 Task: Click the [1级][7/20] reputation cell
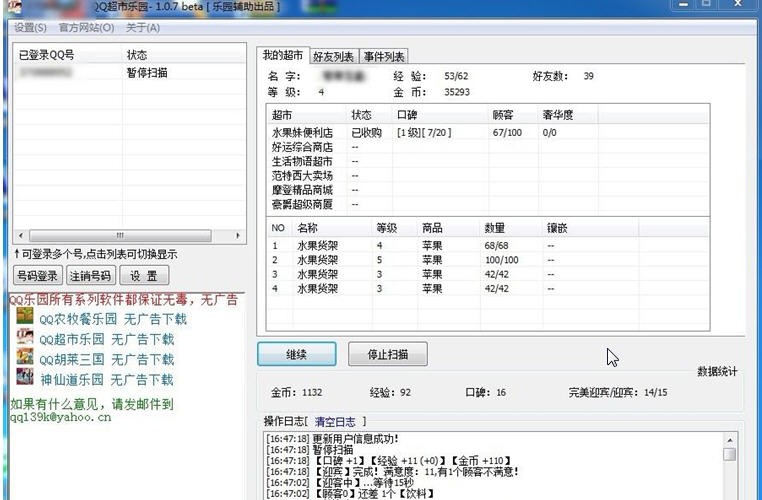(x=424, y=133)
